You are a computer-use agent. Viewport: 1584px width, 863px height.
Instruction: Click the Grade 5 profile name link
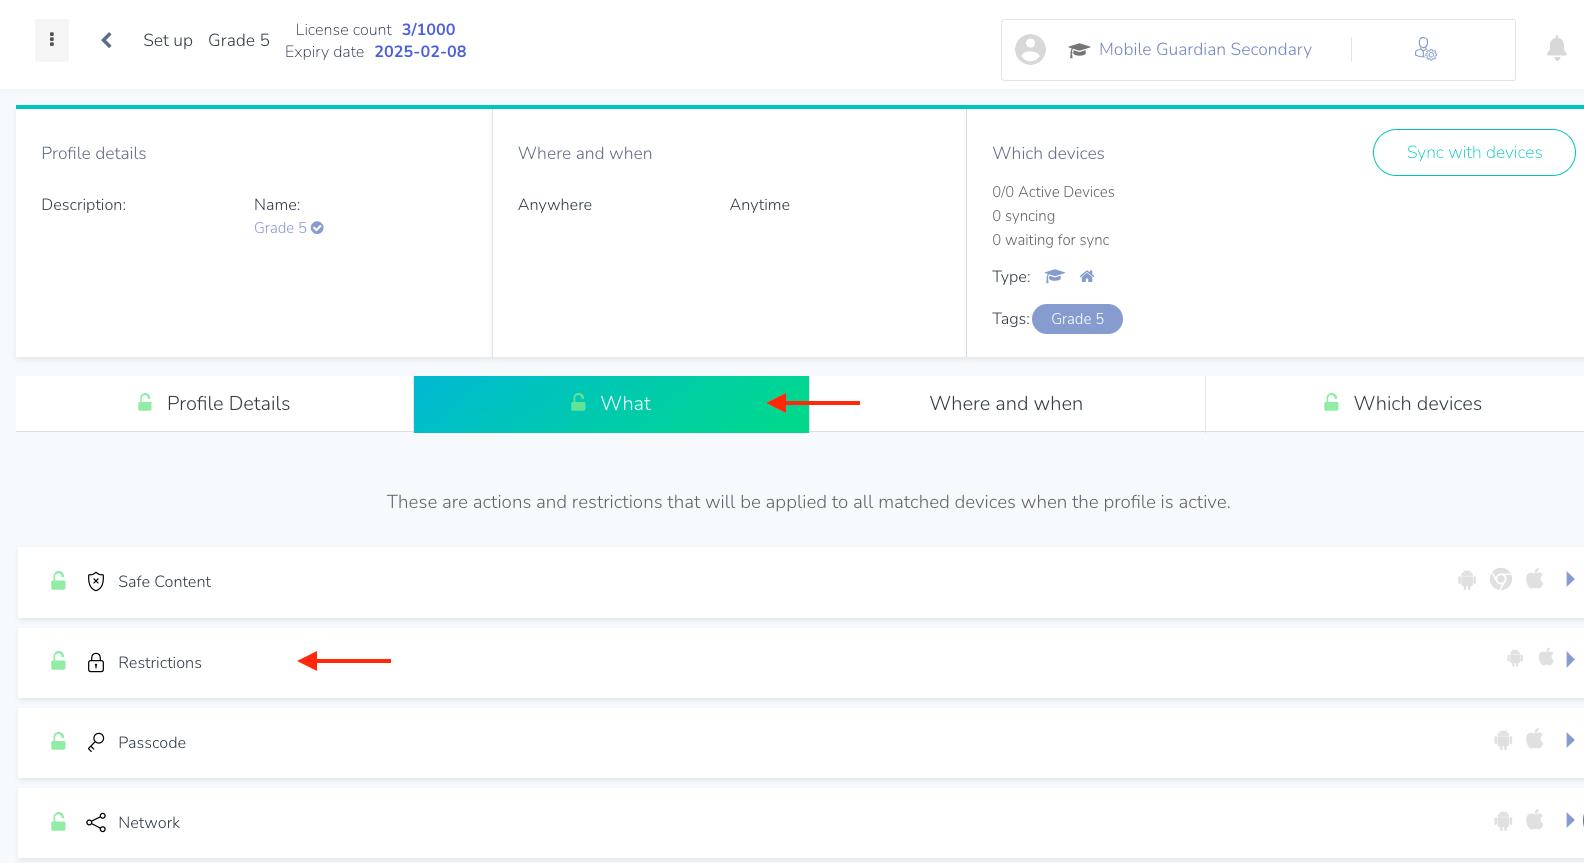(280, 228)
